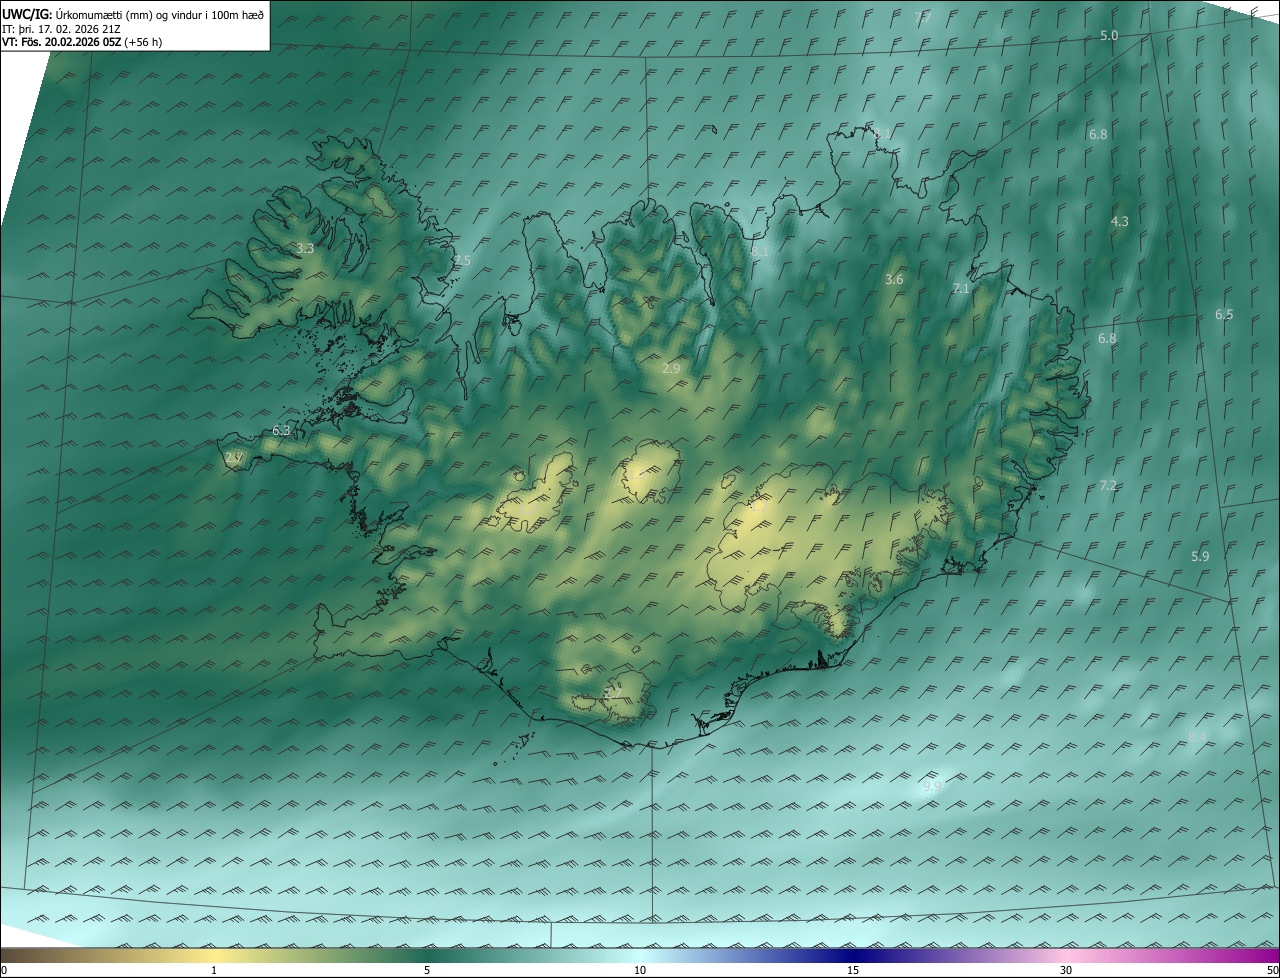Click the 1 tick on the color scale
Viewport: 1280px width, 978px height.
point(214,970)
